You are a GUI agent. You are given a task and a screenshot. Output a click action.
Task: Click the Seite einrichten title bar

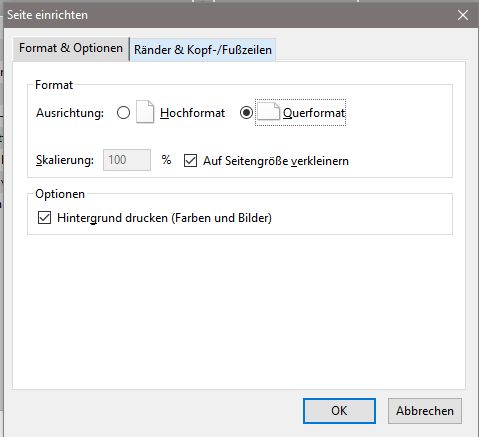tap(227, 15)
